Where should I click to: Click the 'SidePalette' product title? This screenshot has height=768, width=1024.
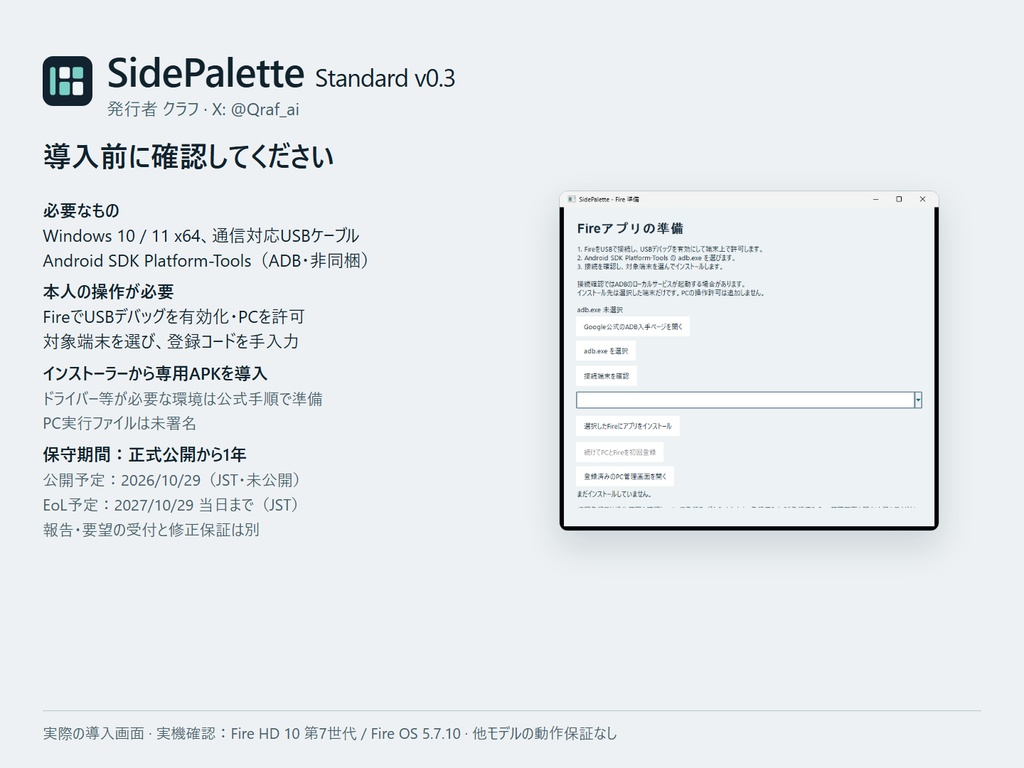point(206,72)
